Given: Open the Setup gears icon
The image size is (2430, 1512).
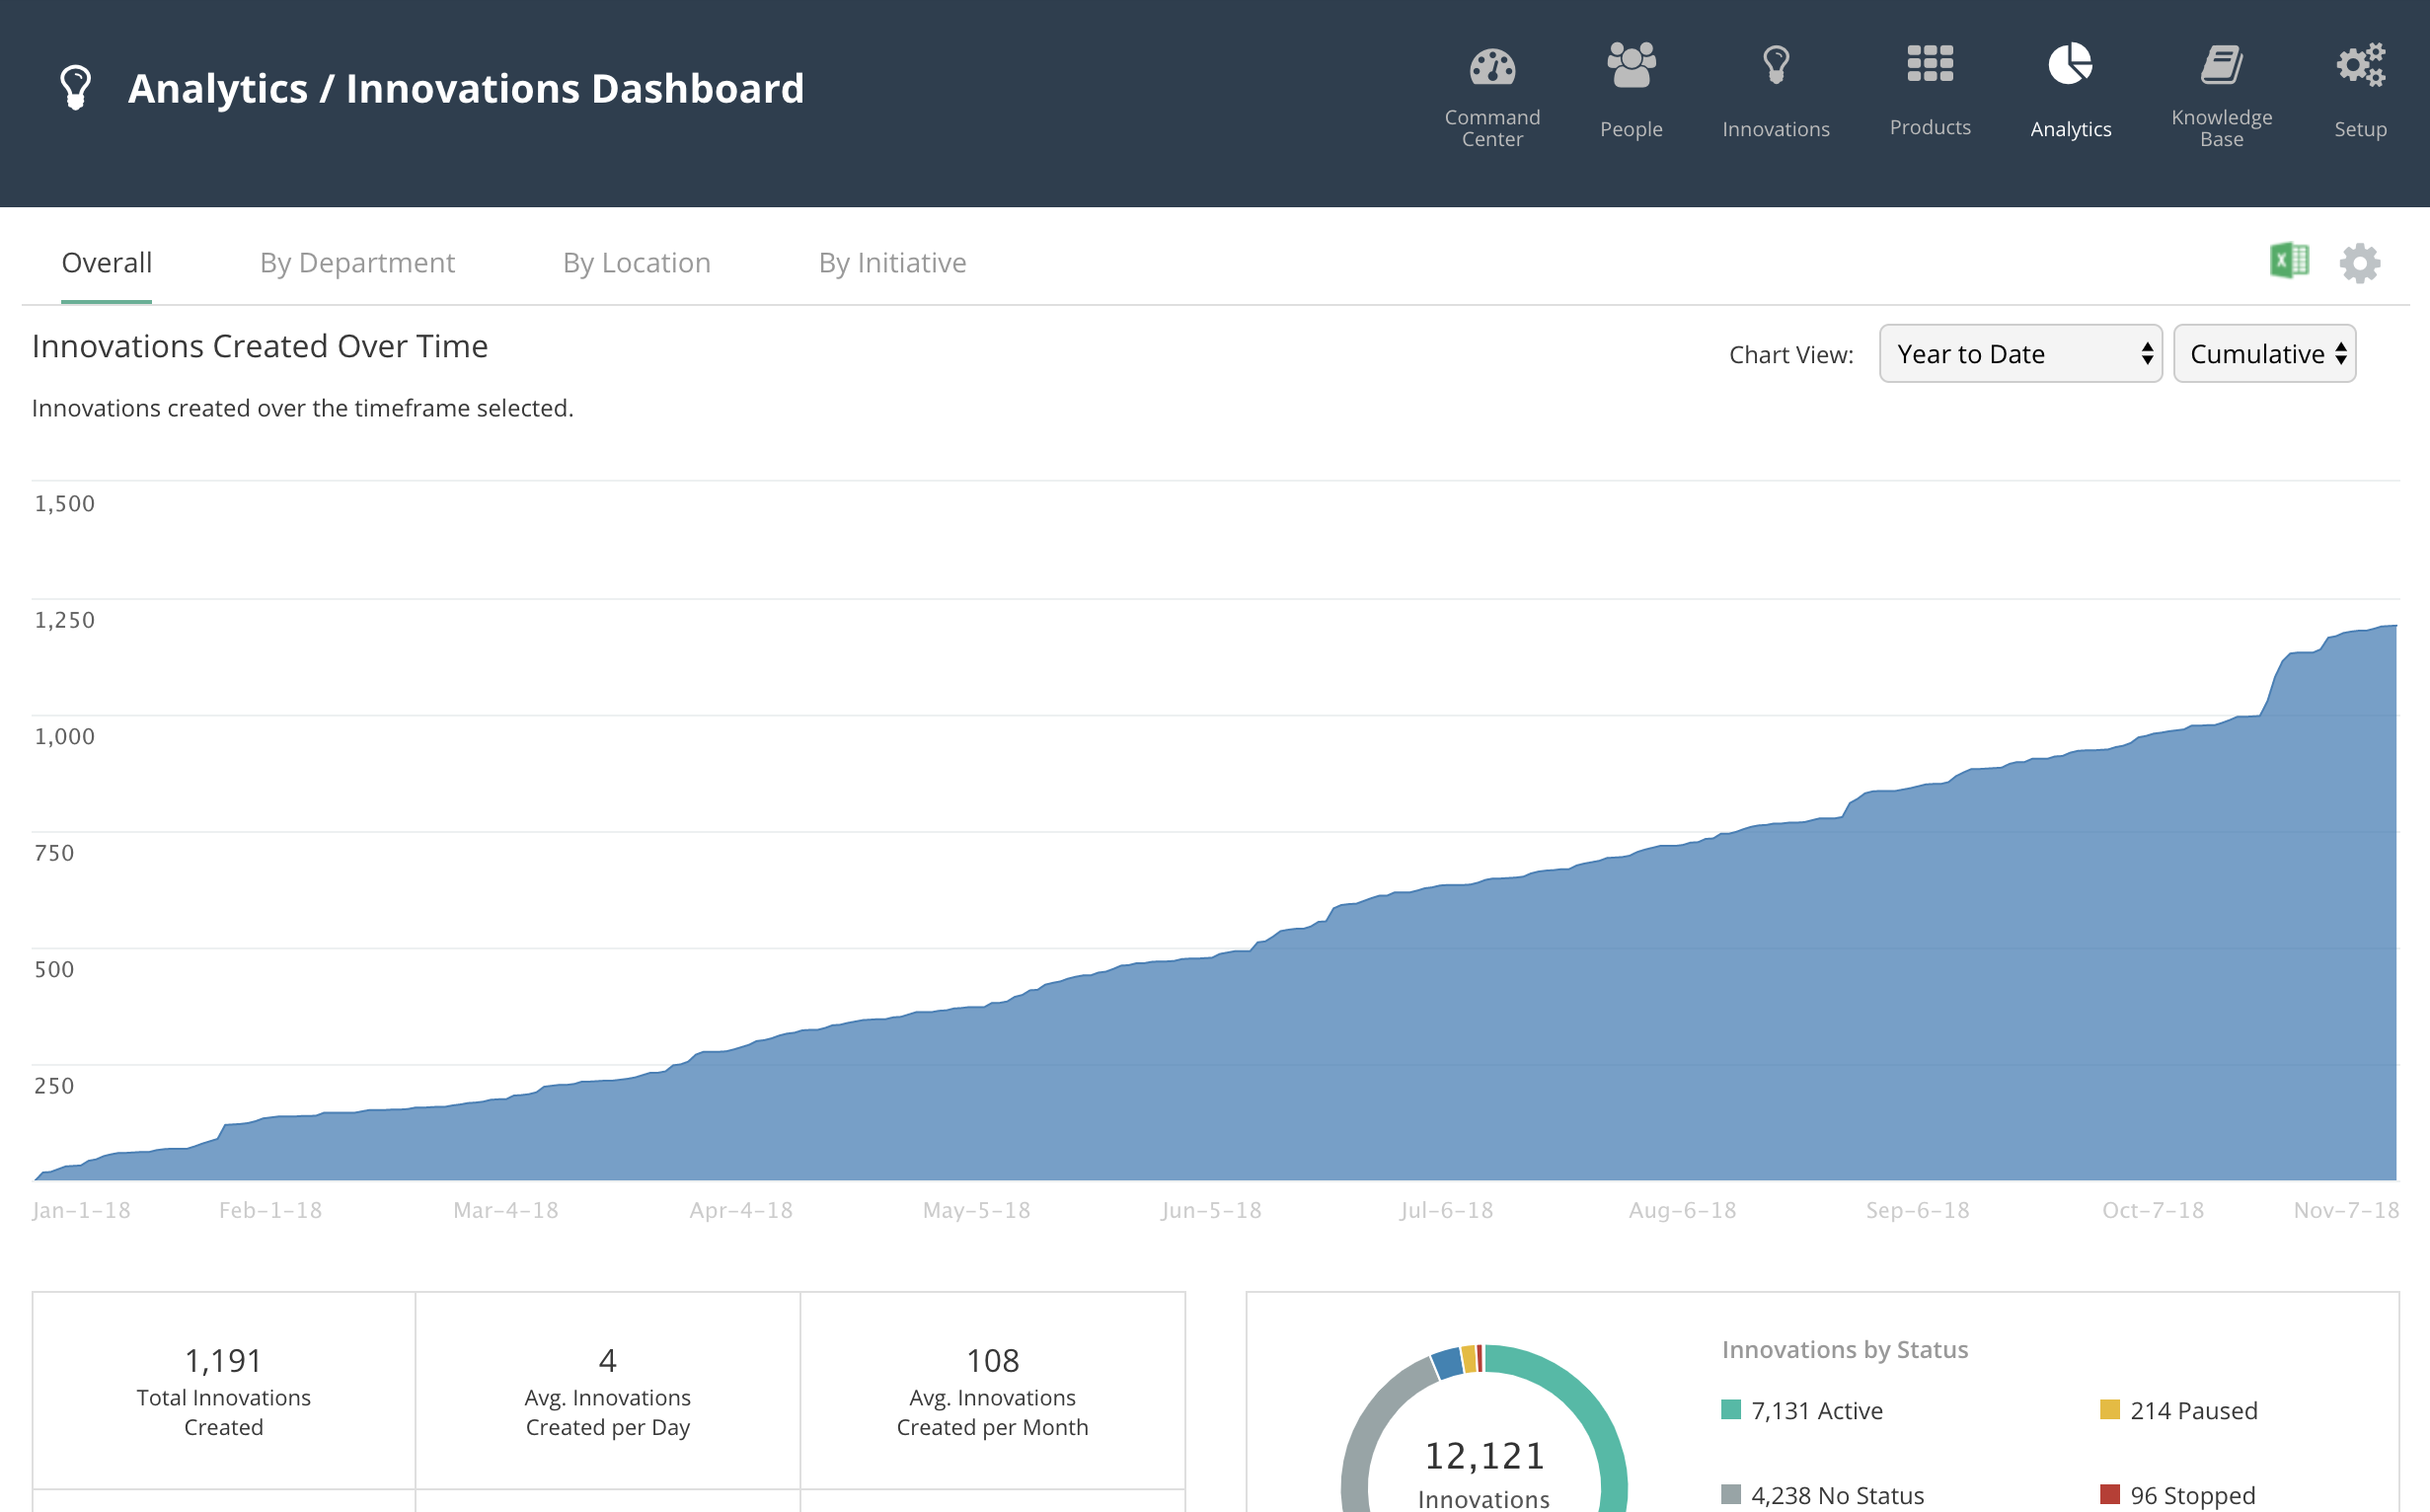Looking at the screenshot, I should [2360, 65].
